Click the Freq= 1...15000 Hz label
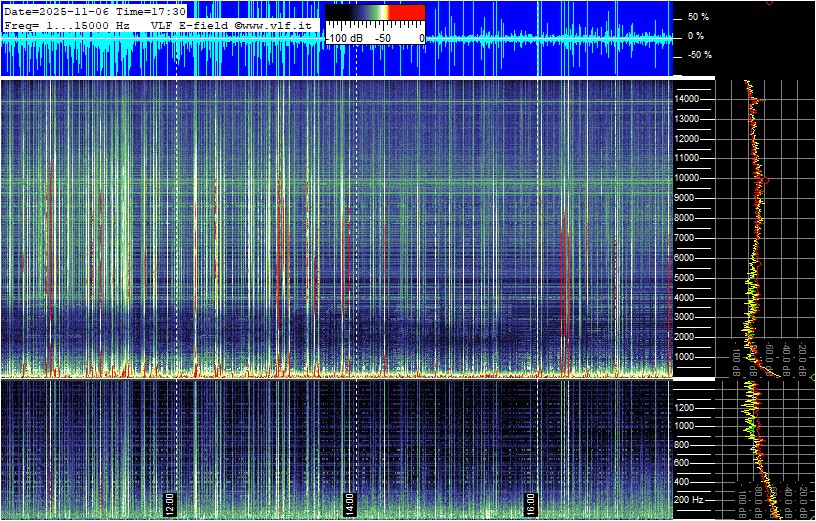This screenshot has width=816, height=521. pos(66,23)
